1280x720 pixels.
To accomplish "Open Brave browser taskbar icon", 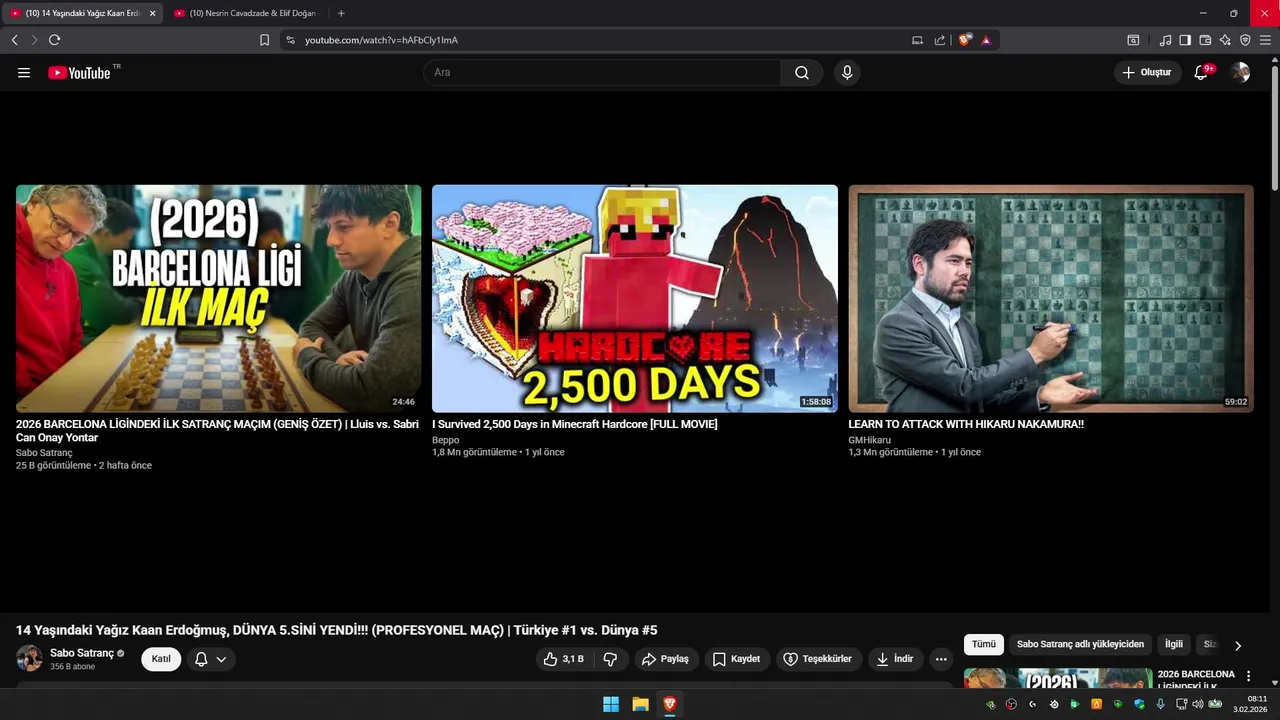I will coord(670,704).
